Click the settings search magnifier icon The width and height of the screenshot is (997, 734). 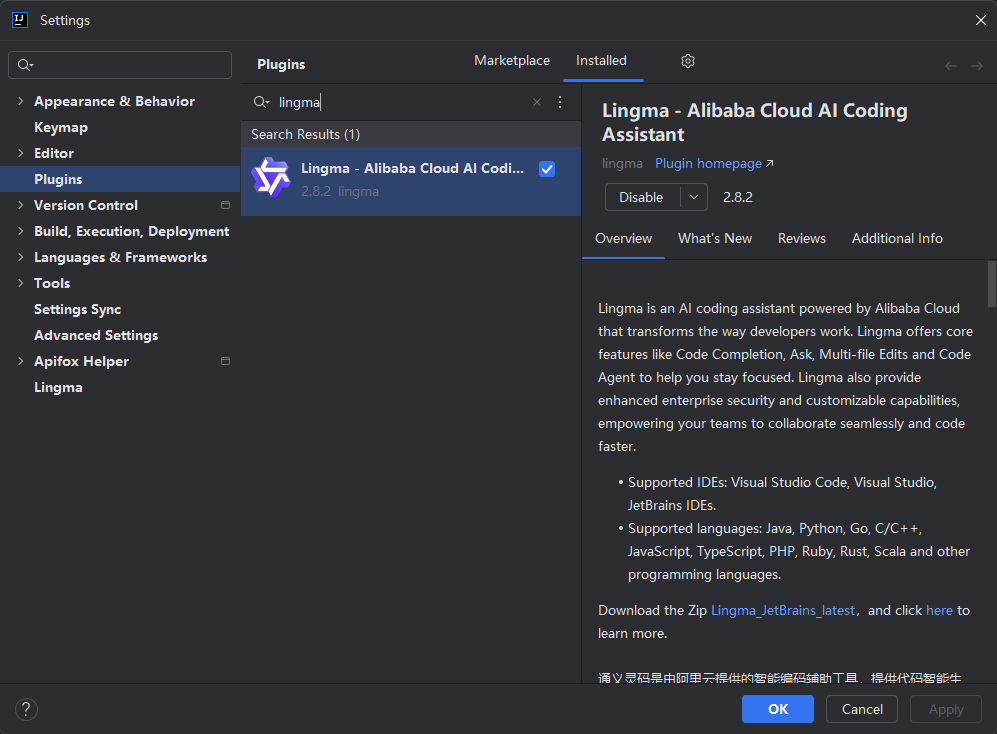click(25, 65)
